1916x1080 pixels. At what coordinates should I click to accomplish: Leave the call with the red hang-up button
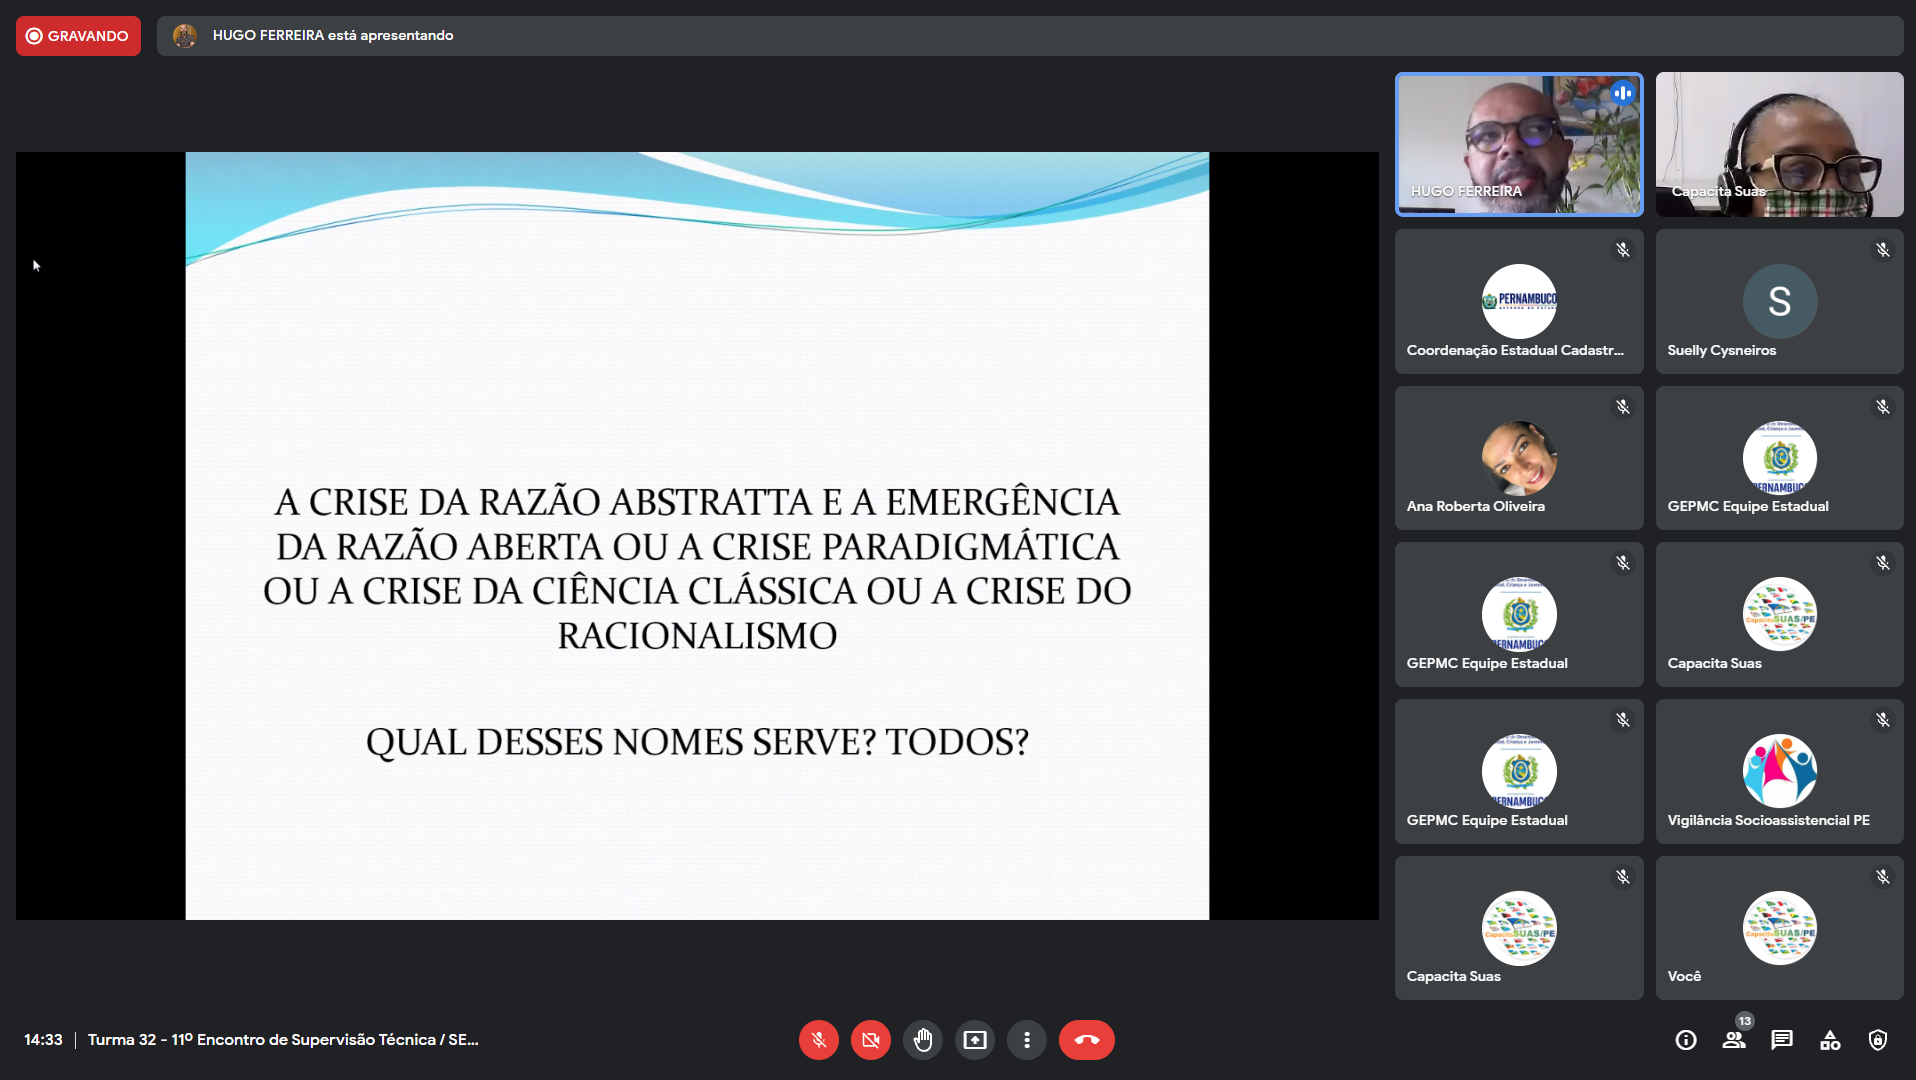pos(1086,1040)
